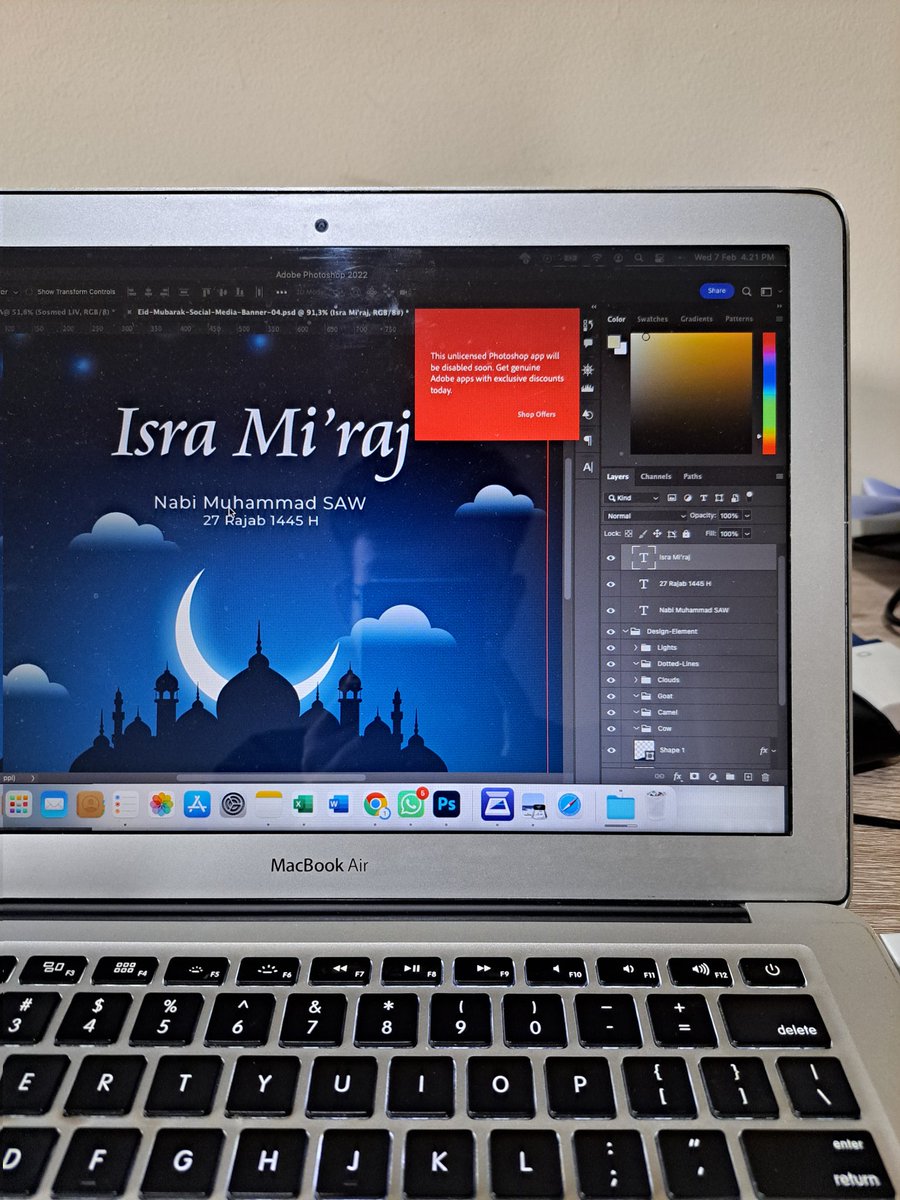The height and width of the screenshot is (1200, 900).
Task: Add a layer style with bottom fx icon
Action: [x=677, y=777]
